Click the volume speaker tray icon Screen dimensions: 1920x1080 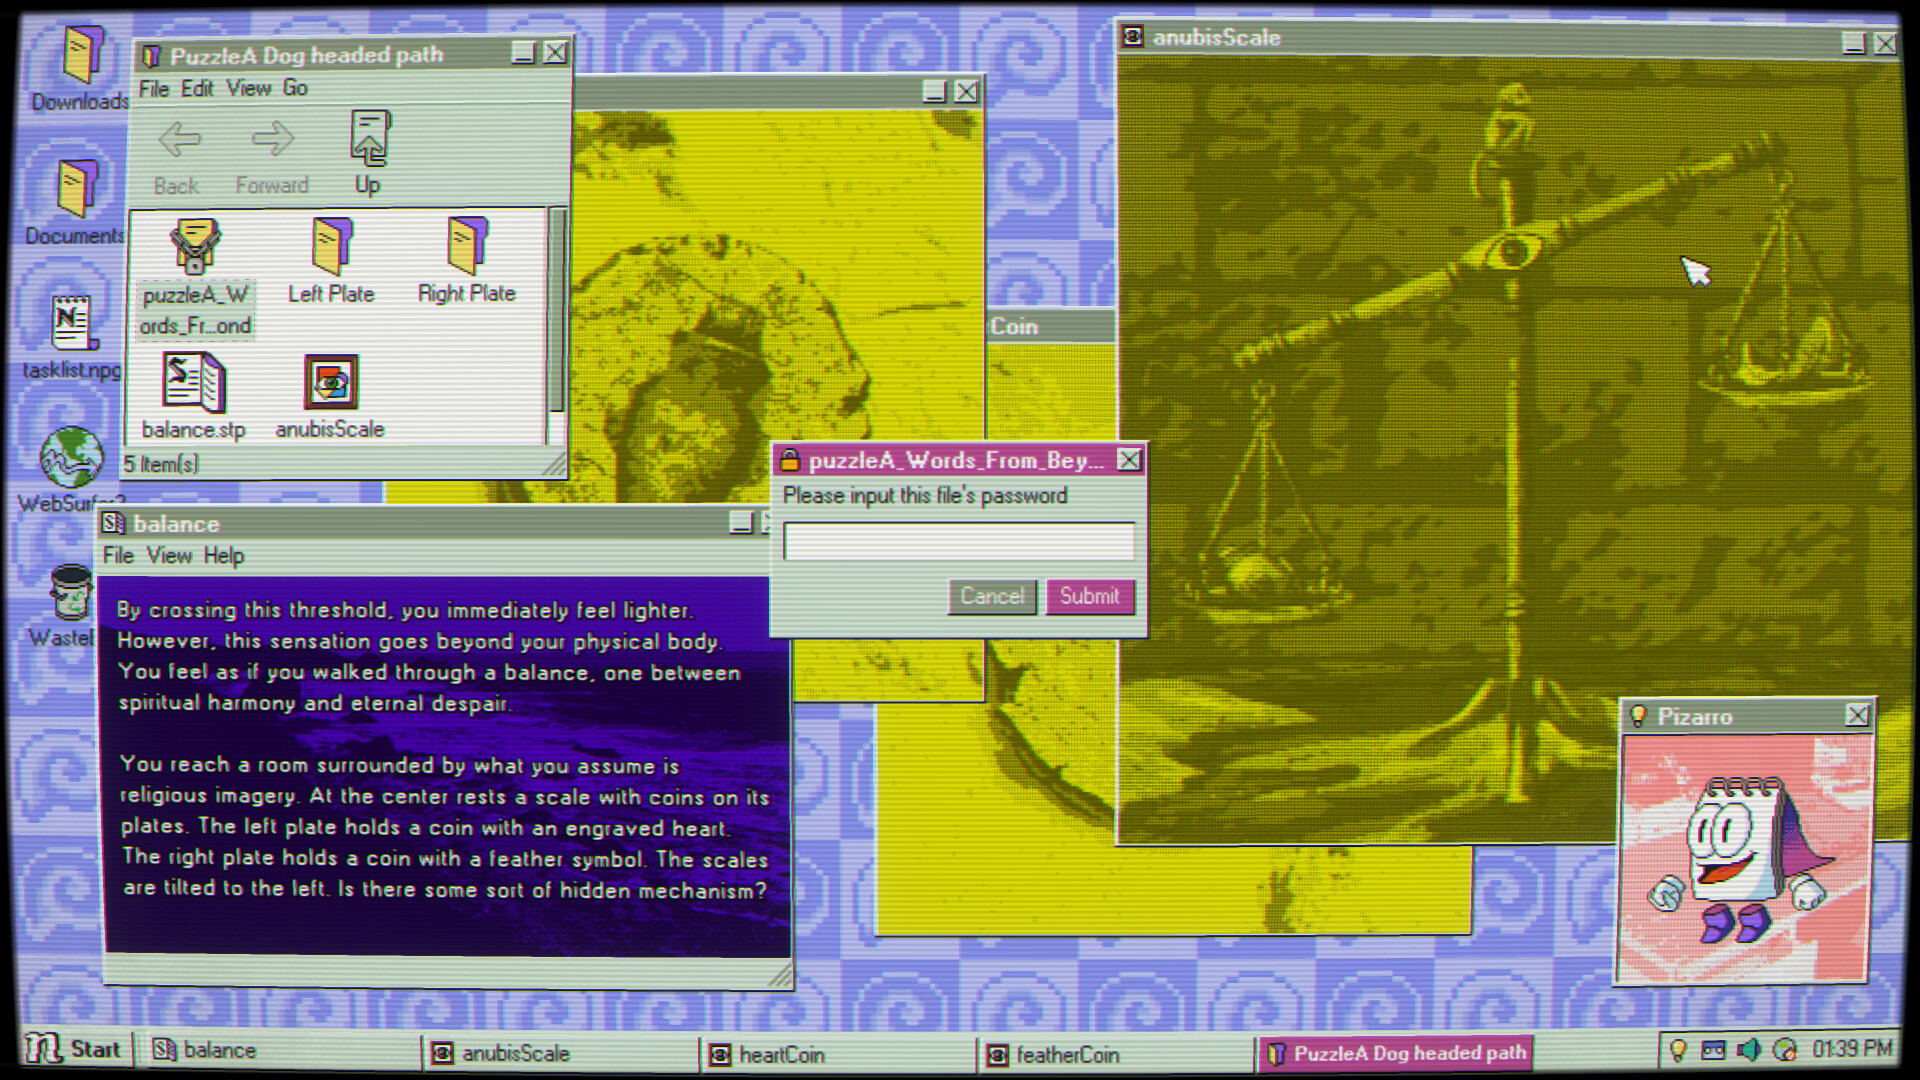1748,1050
